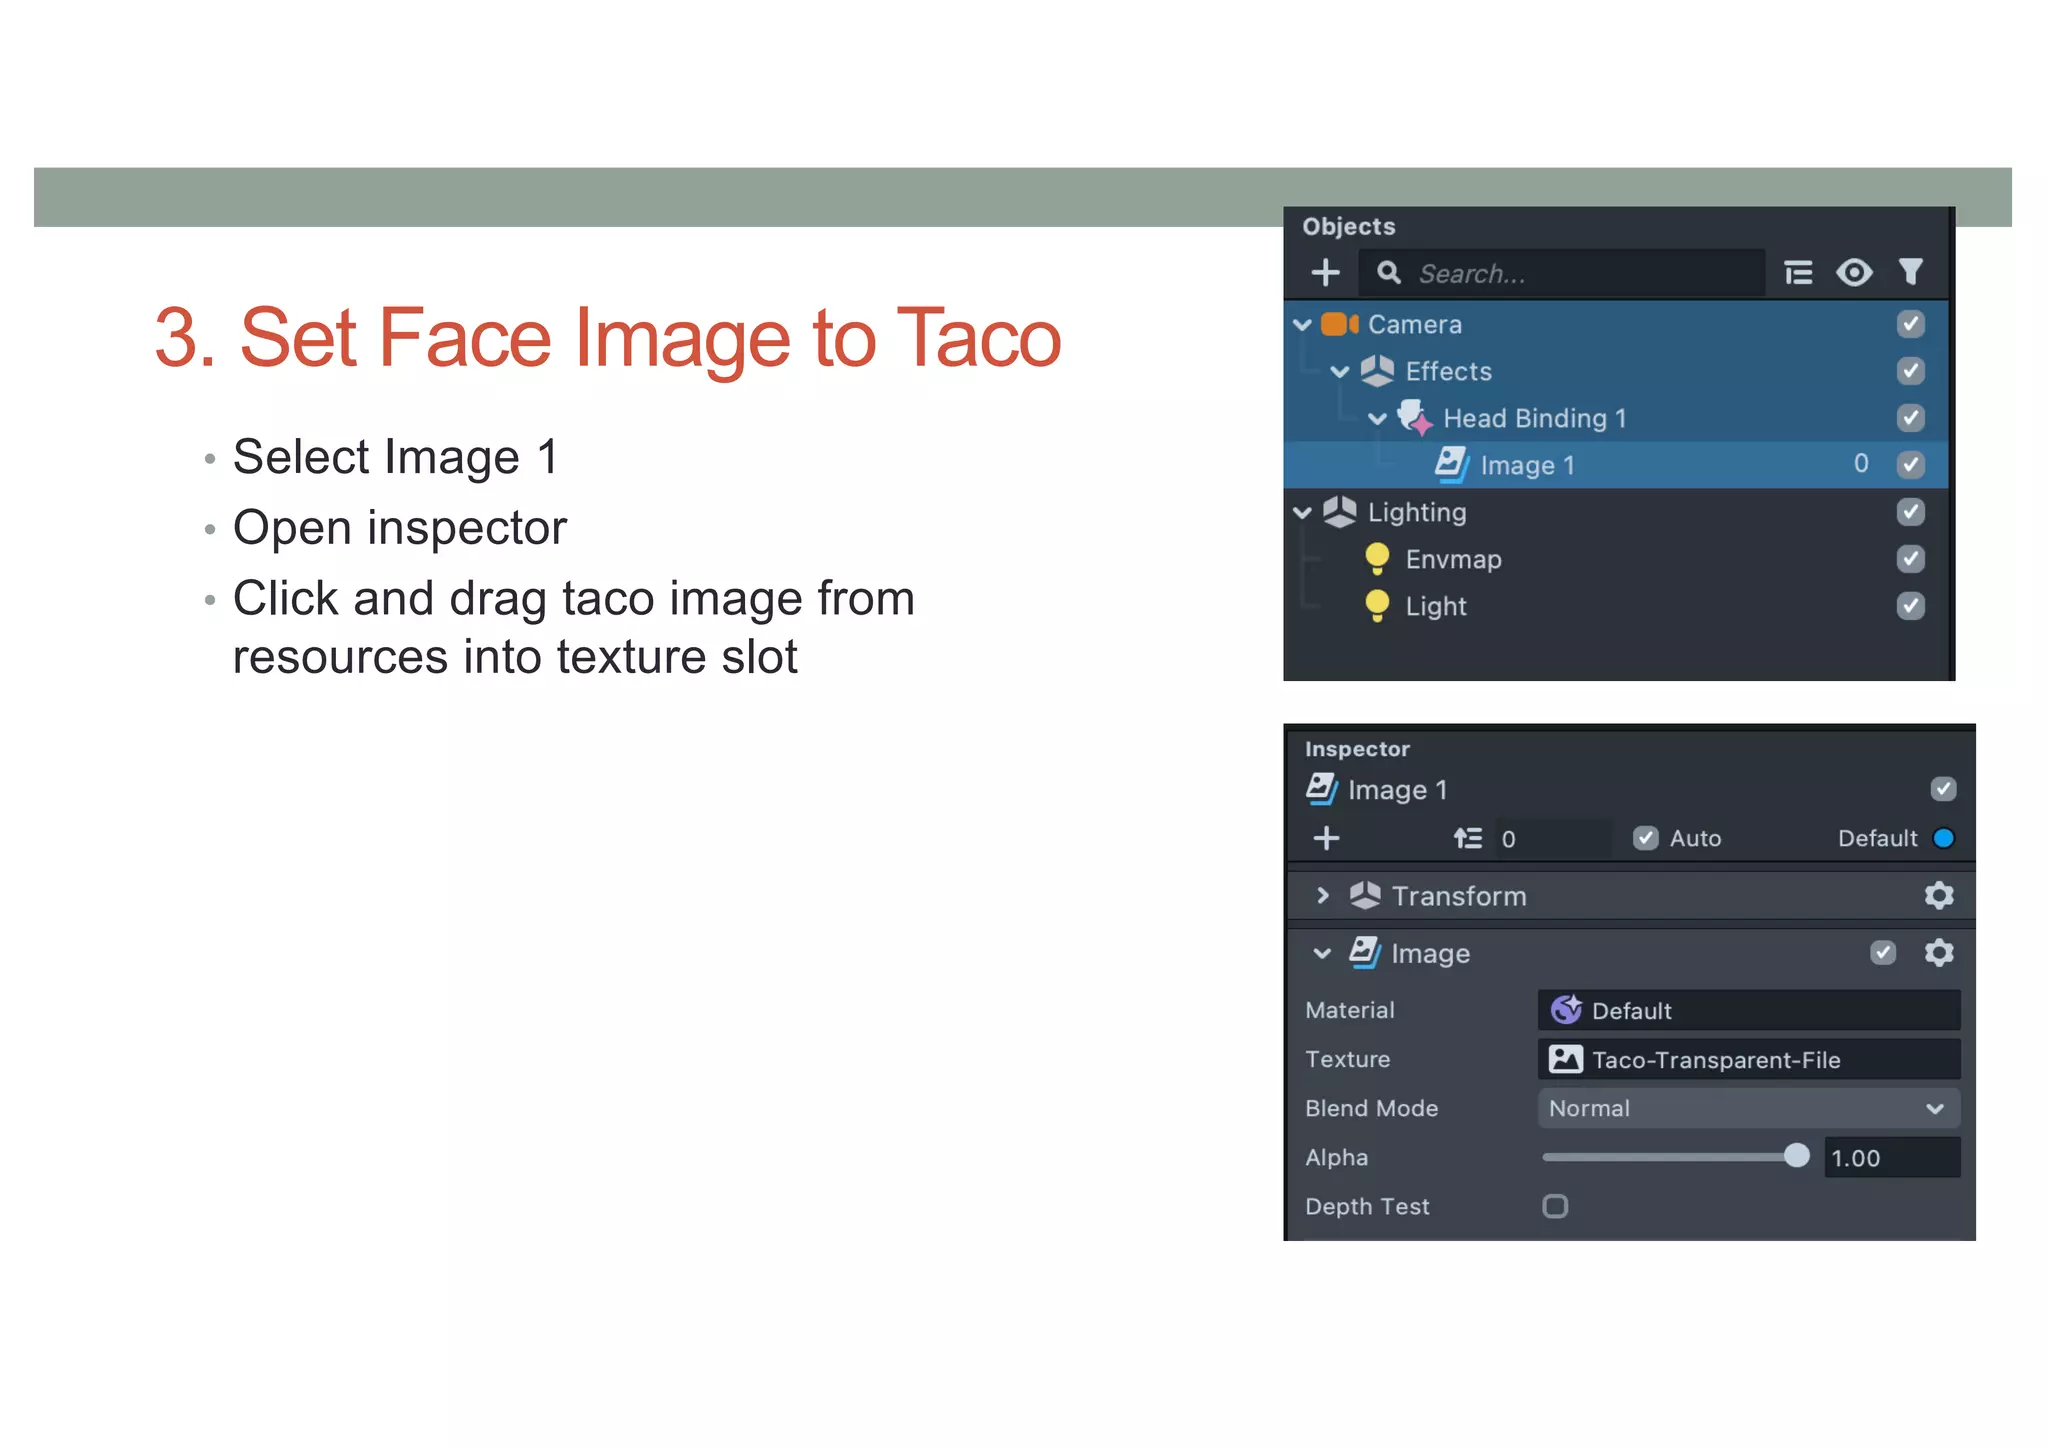
Task: Click the Lighting cube icon
Action: point(1339,512)
